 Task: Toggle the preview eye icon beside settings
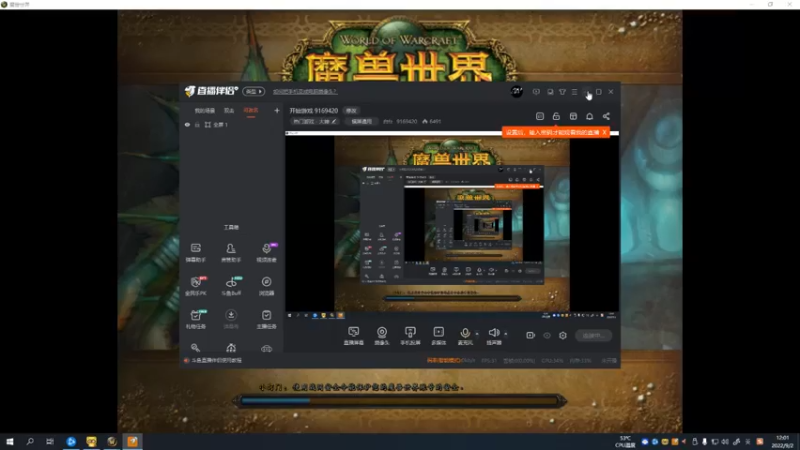[547, 335]
